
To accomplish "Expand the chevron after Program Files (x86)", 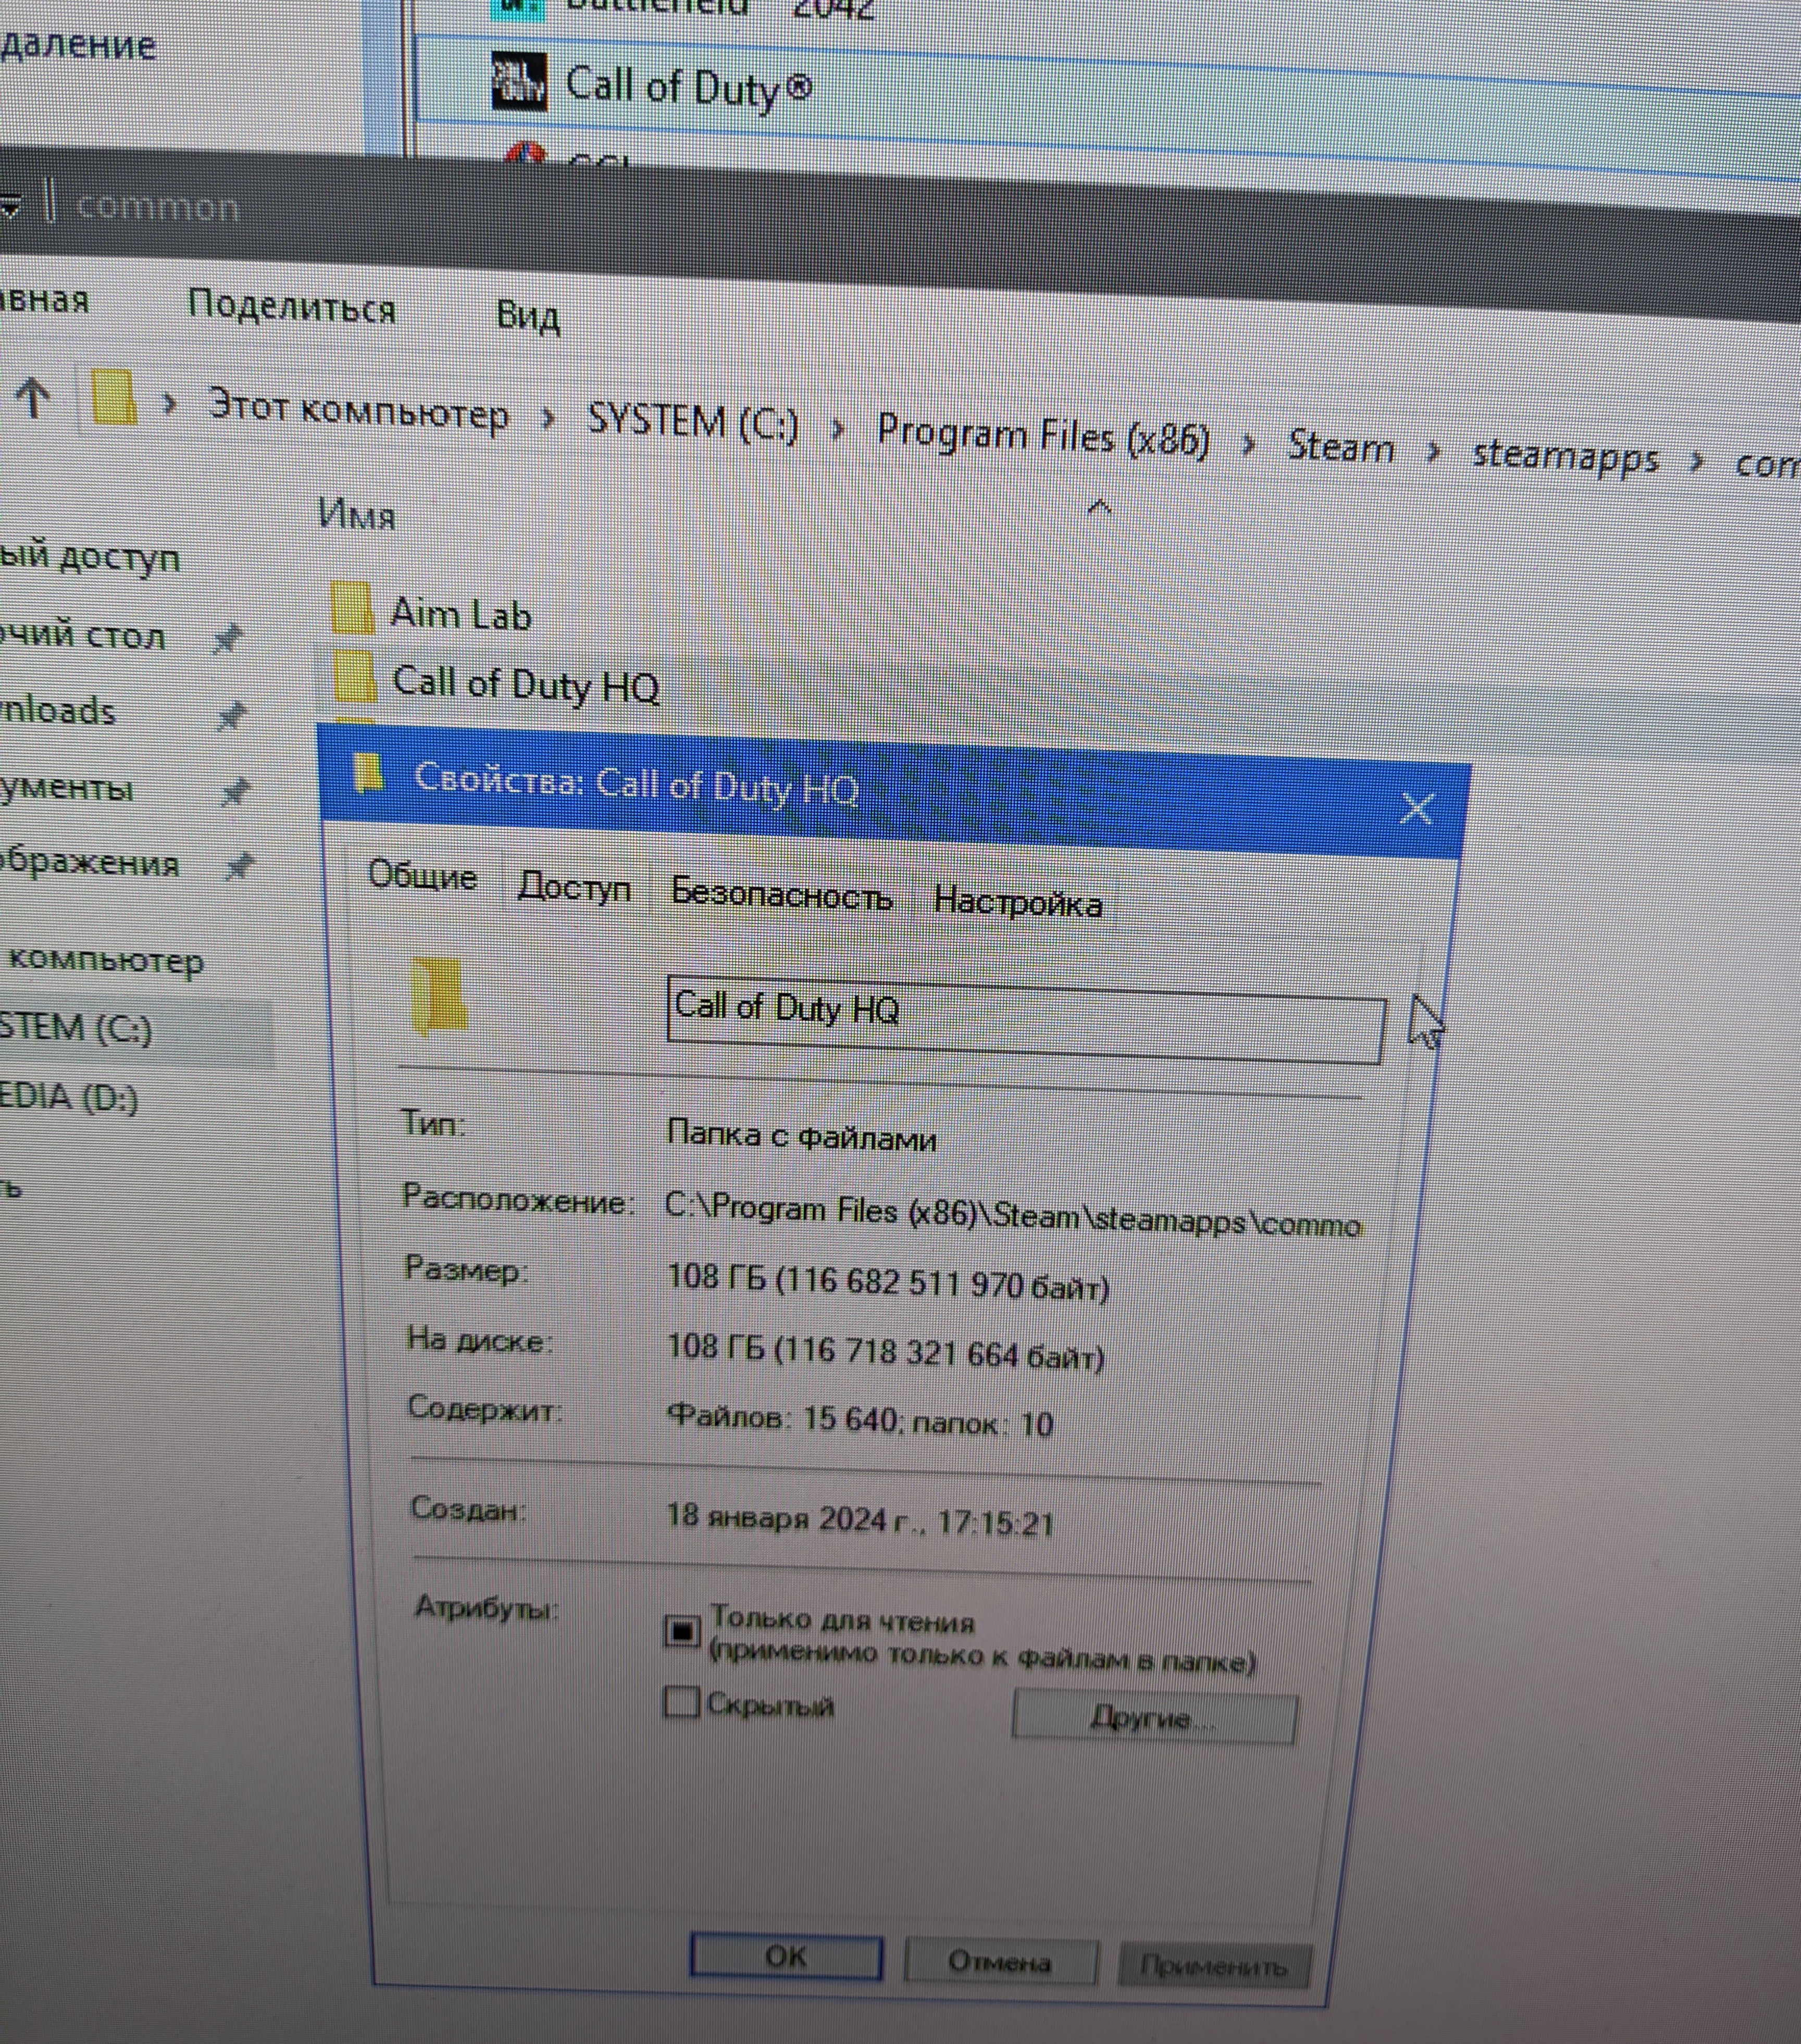I will coord(1247,444).
